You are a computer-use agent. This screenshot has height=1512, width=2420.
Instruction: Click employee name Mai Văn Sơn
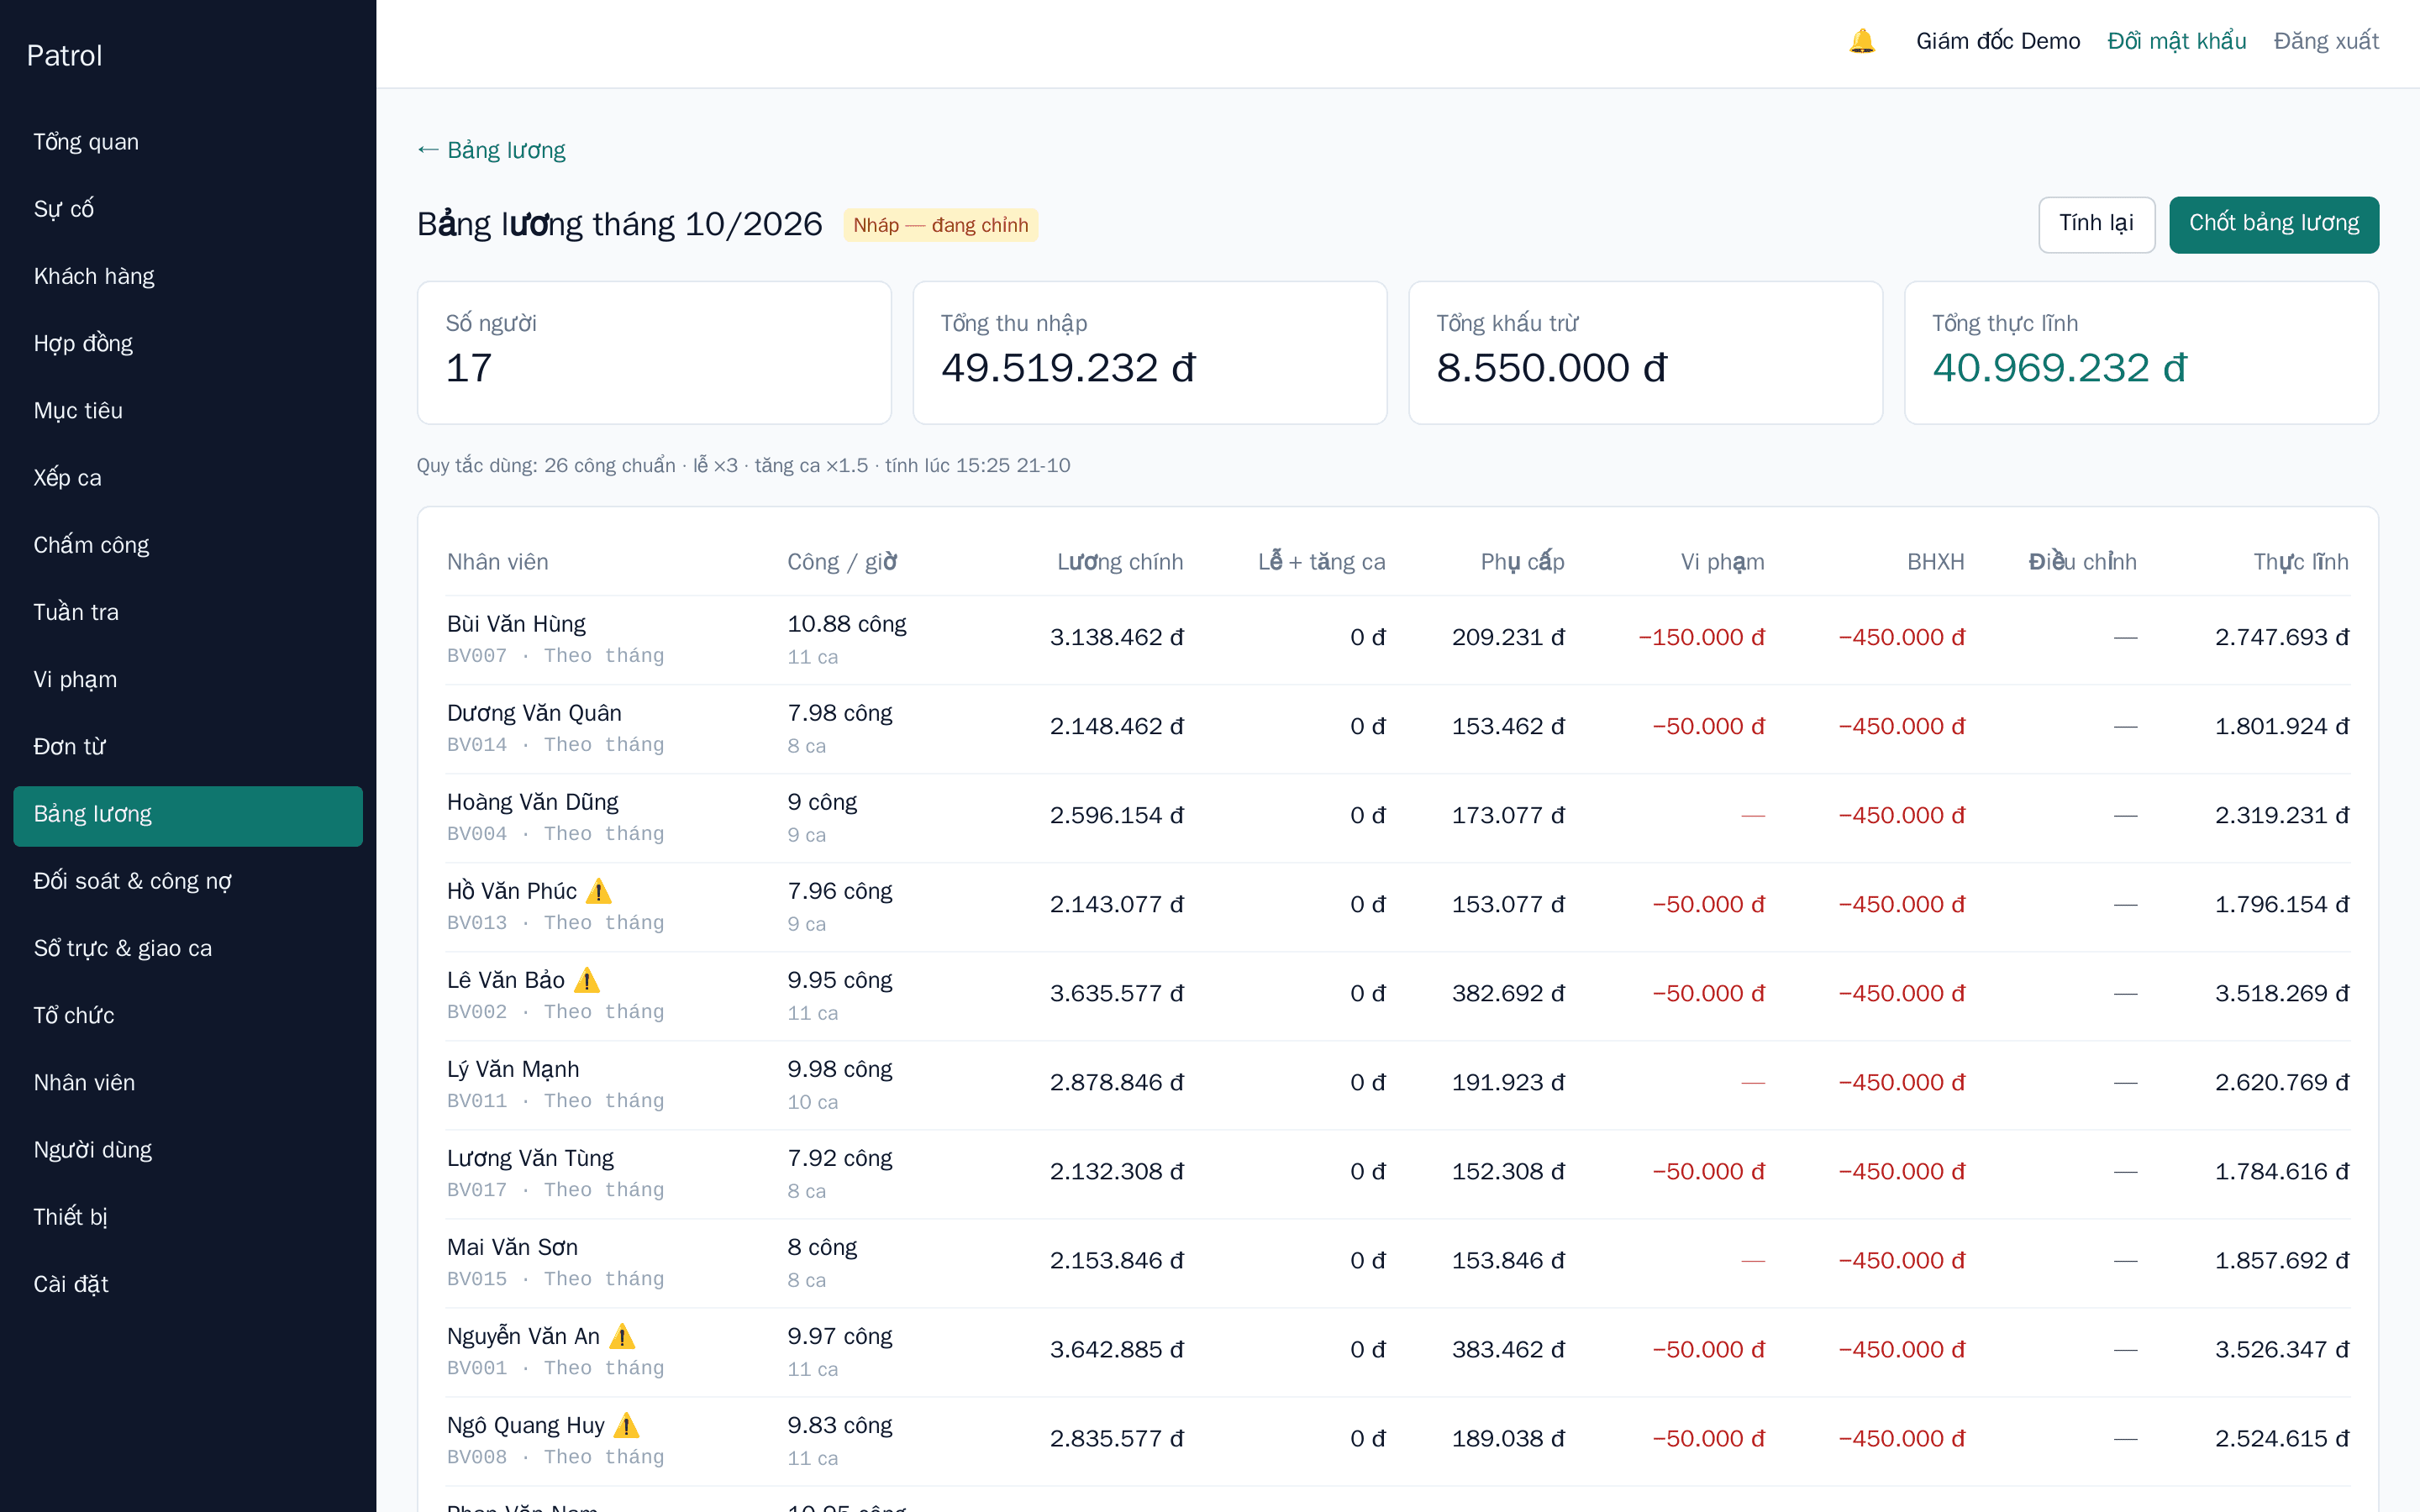click(512, 1247)
